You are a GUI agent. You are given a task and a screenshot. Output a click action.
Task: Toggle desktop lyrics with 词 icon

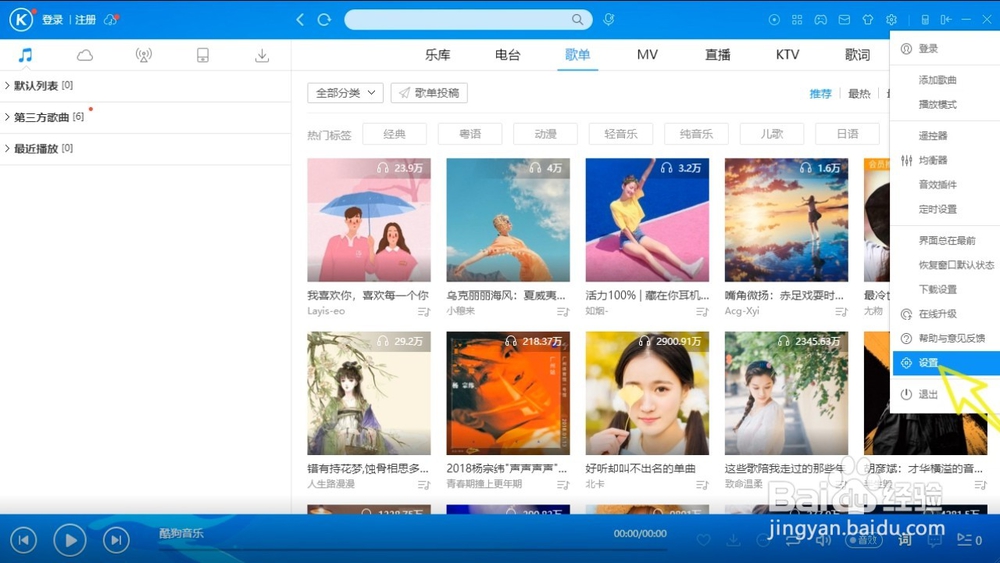[905, 540]
